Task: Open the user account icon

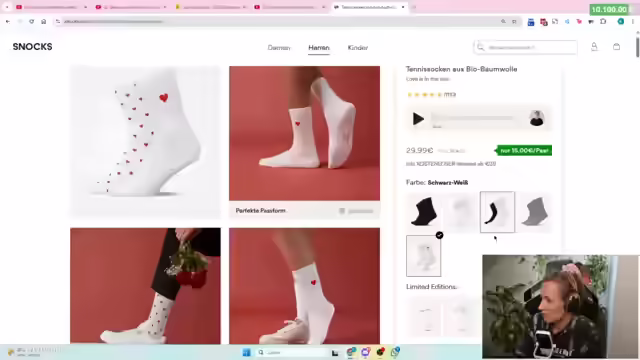Action: tap(594, 47)
